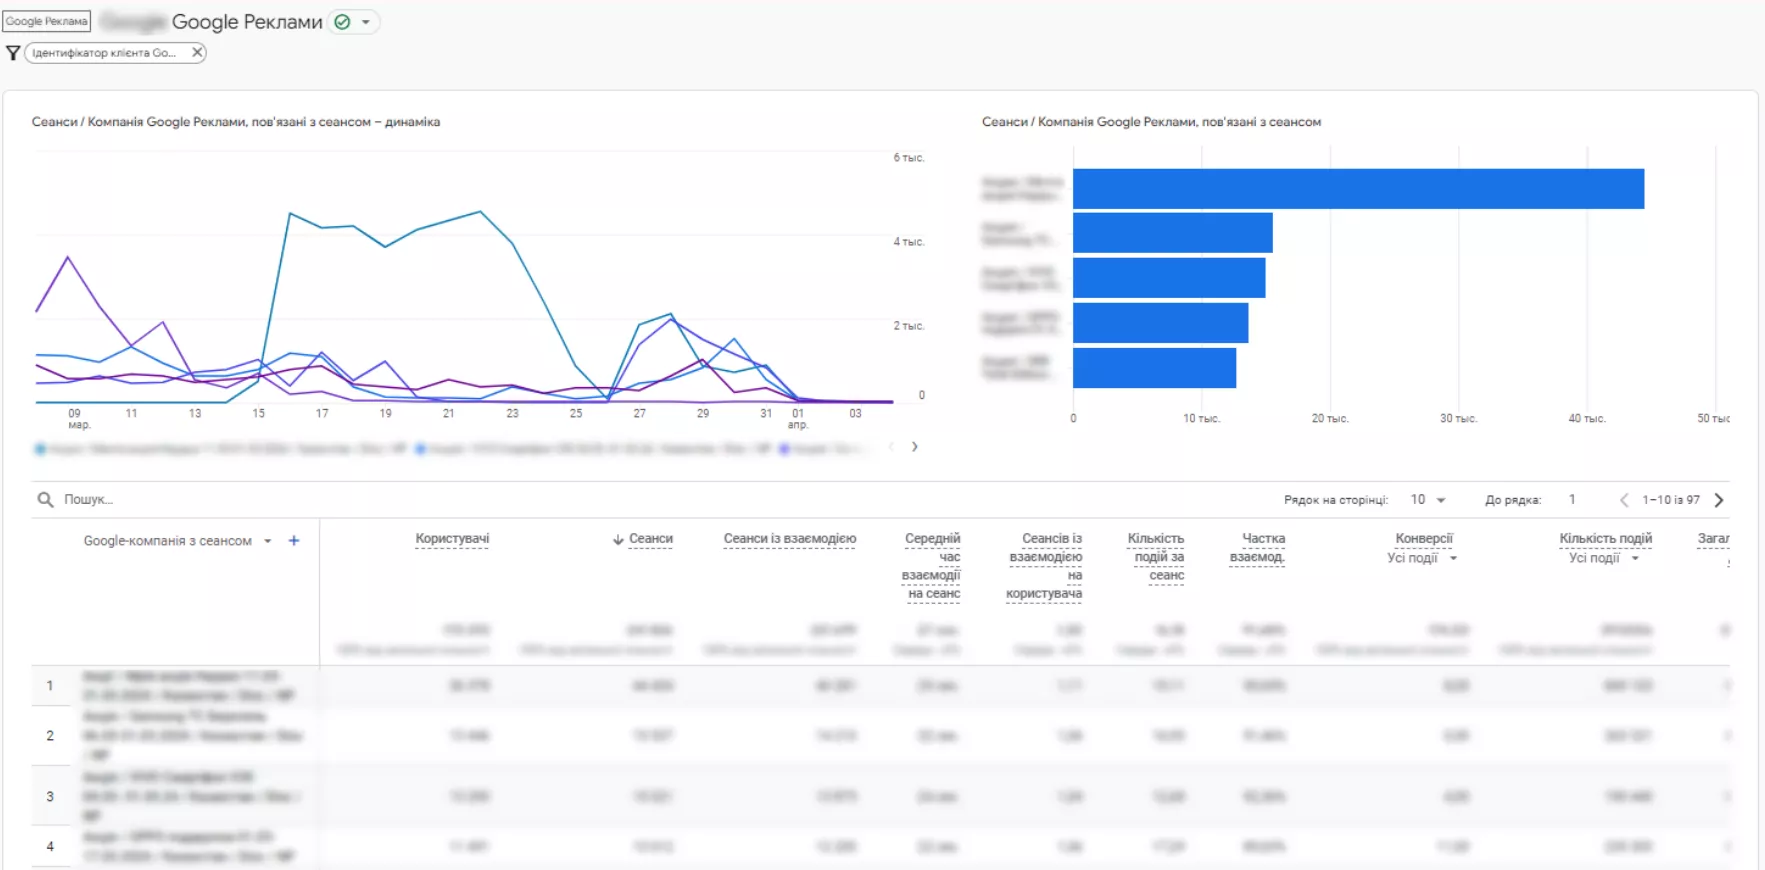Go to next table page arrow
This screenshot has width=1765, height=870.
point(1719,500)
